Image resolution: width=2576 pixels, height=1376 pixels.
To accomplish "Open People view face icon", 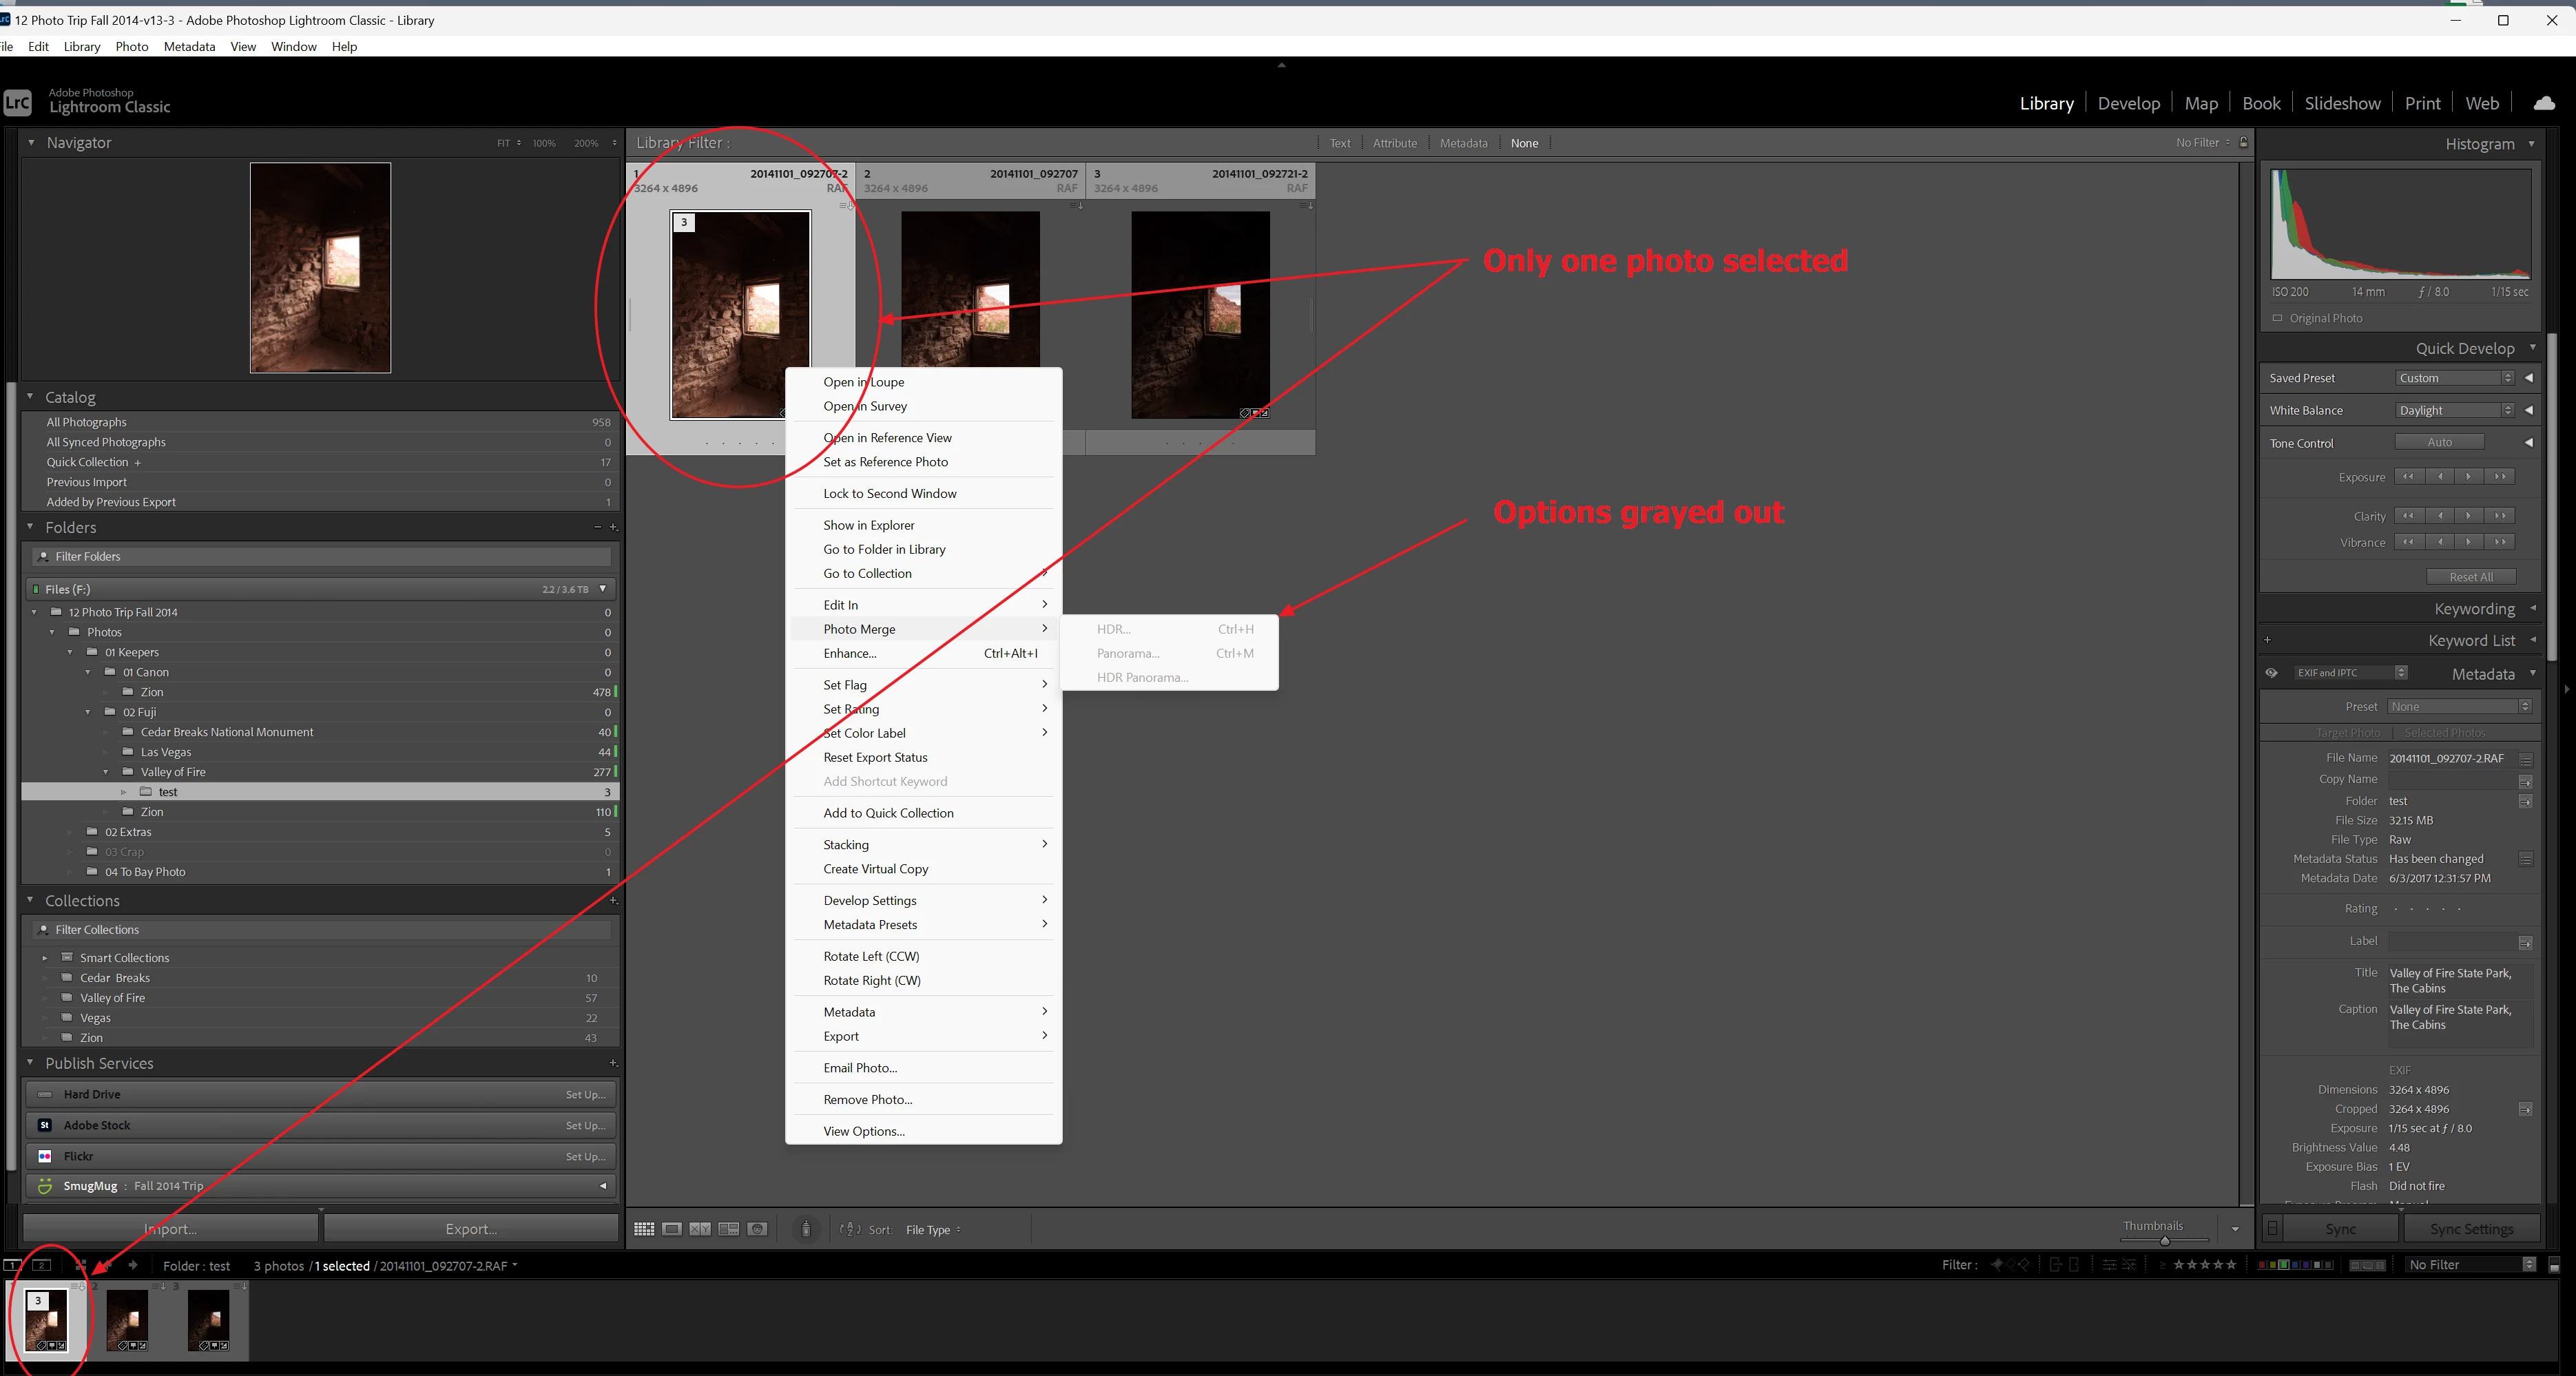I will point(758,1229).
